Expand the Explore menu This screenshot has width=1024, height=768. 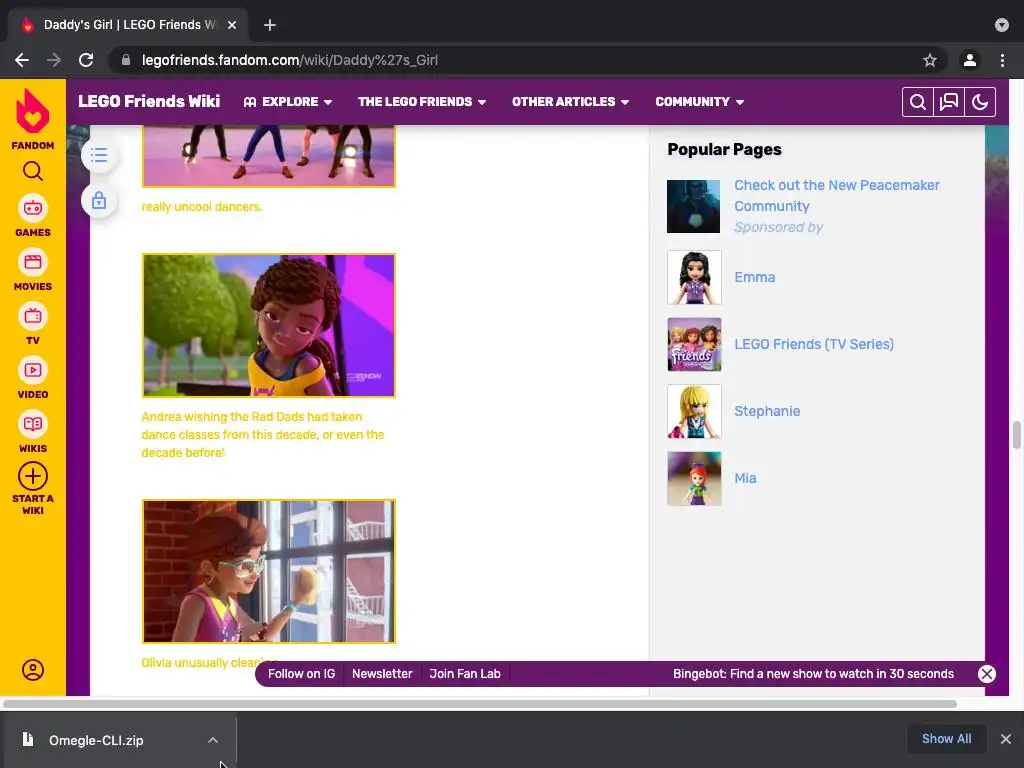point(288,102)
